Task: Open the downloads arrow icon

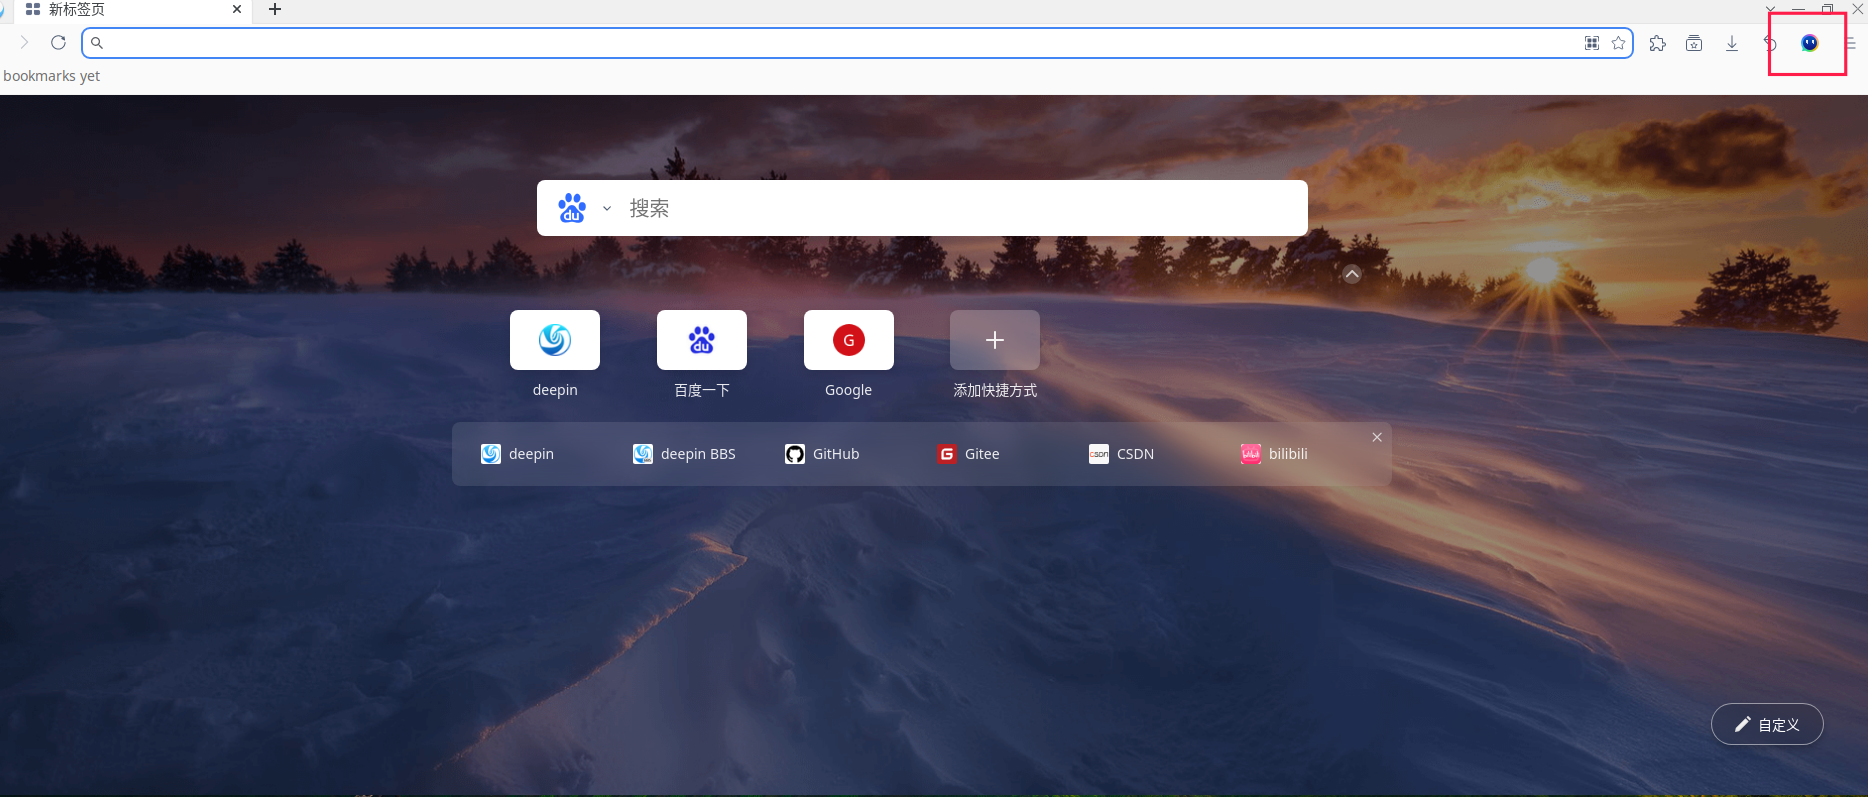Action: coord(1732,43)
